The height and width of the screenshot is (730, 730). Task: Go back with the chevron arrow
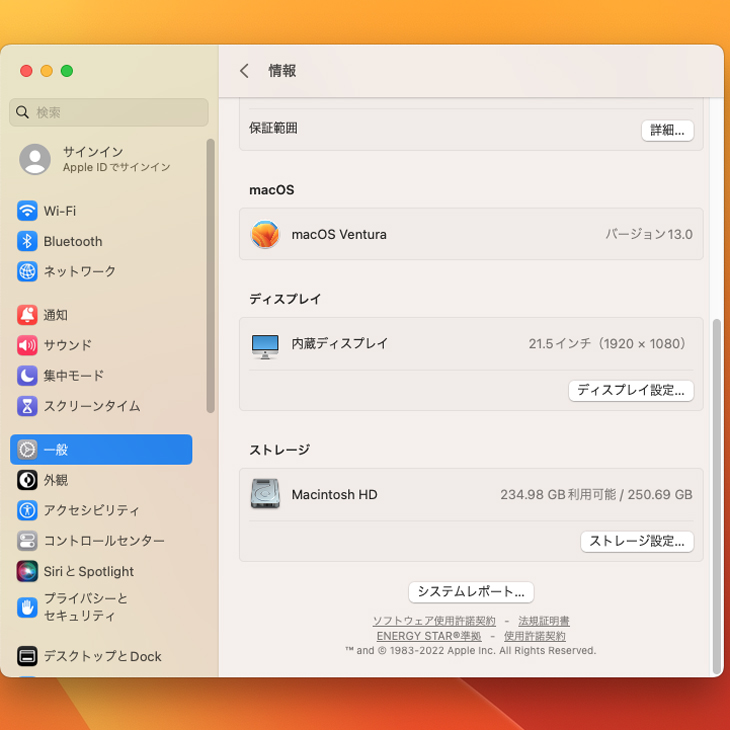coord(244,71)
